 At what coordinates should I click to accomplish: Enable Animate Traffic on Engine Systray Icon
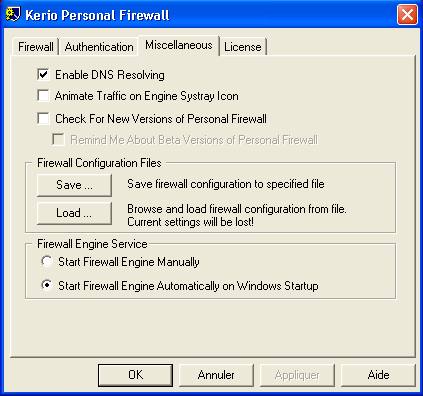tap(43, 96)
